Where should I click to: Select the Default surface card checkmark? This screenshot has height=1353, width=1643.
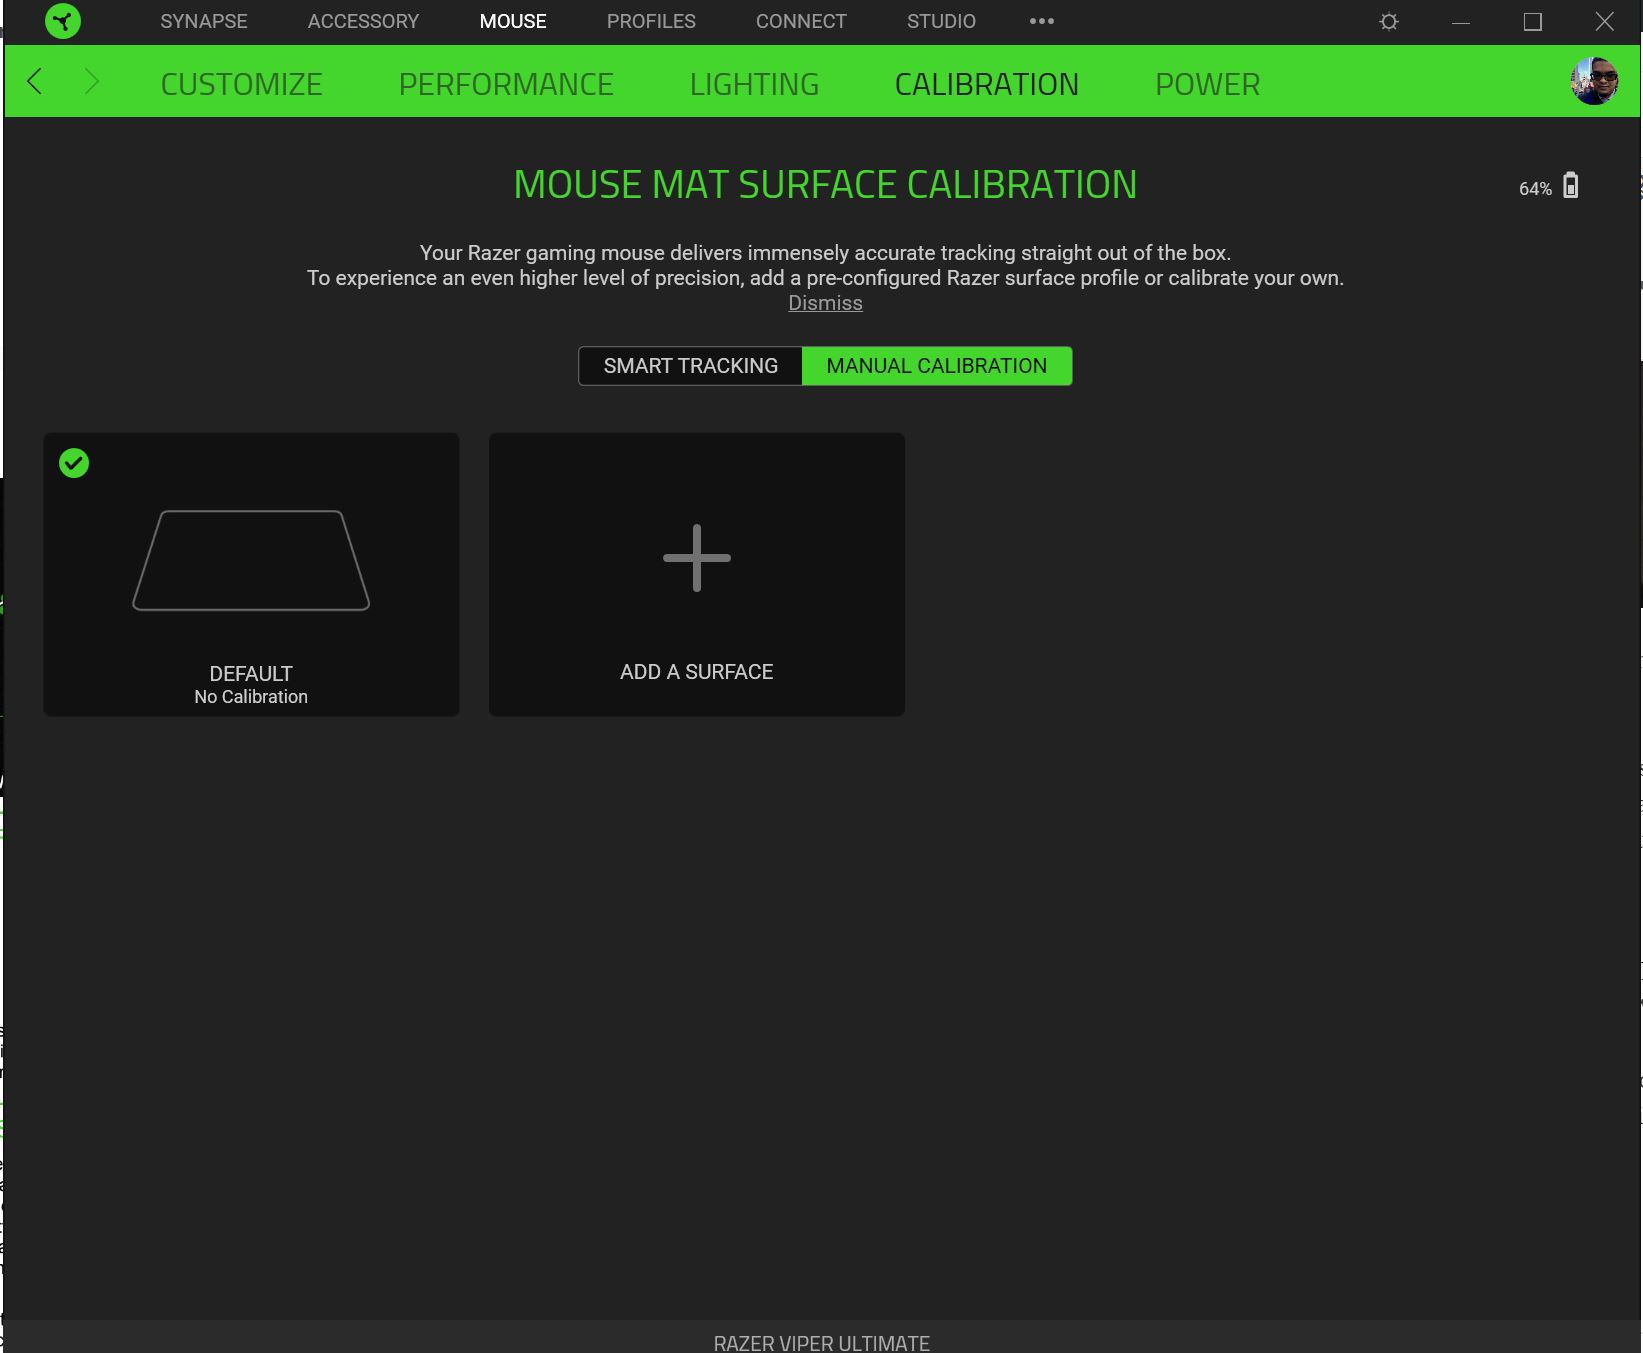click(74, 463)
